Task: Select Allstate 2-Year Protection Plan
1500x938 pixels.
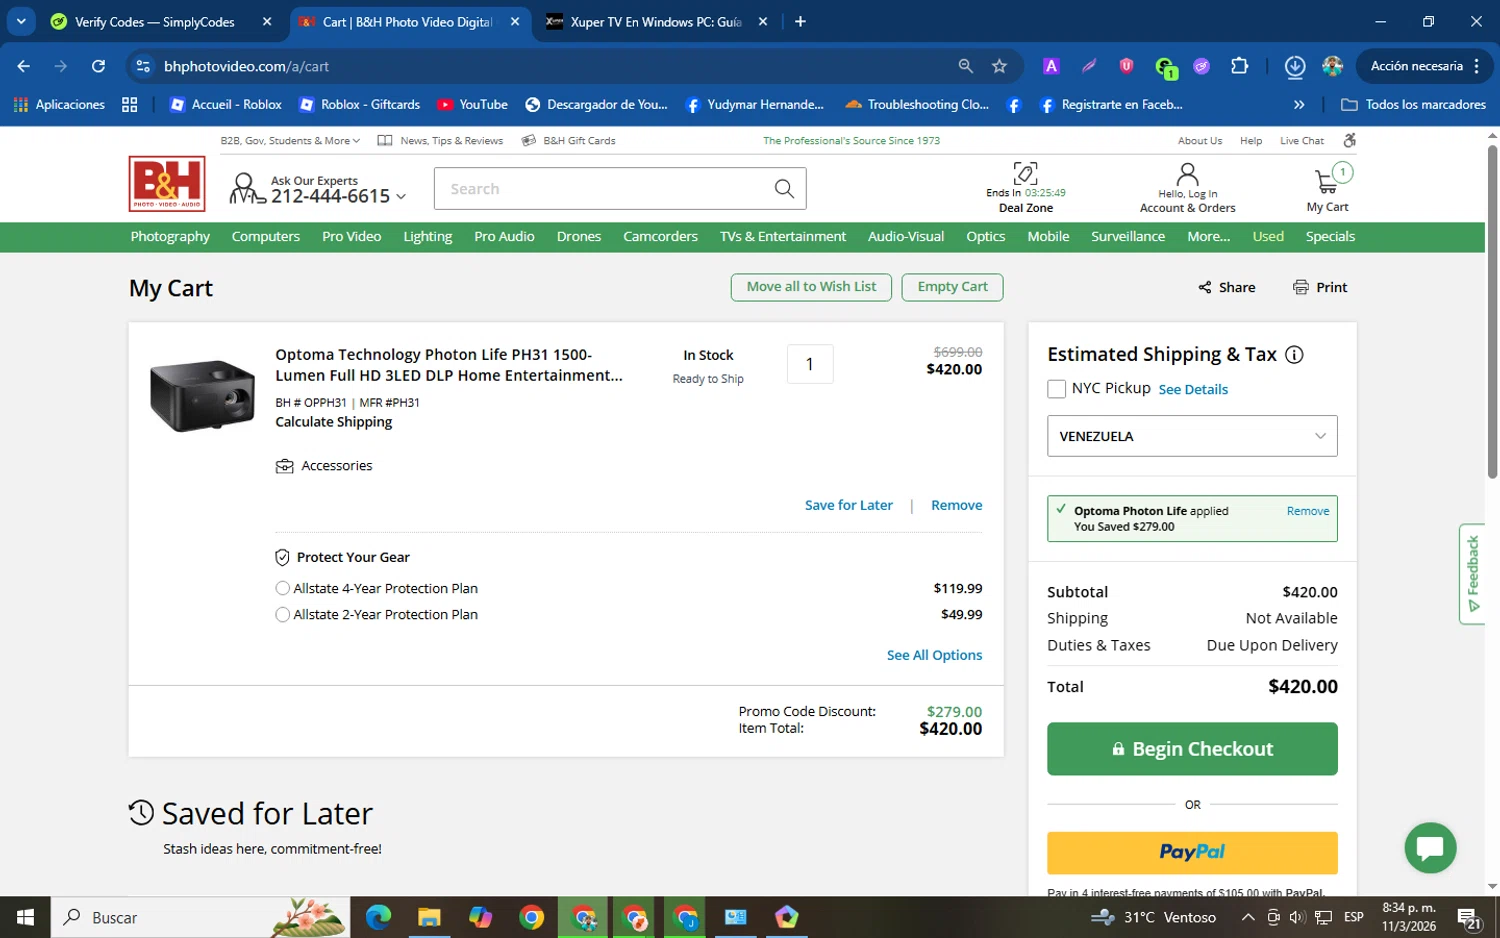Action: (283, 615)
